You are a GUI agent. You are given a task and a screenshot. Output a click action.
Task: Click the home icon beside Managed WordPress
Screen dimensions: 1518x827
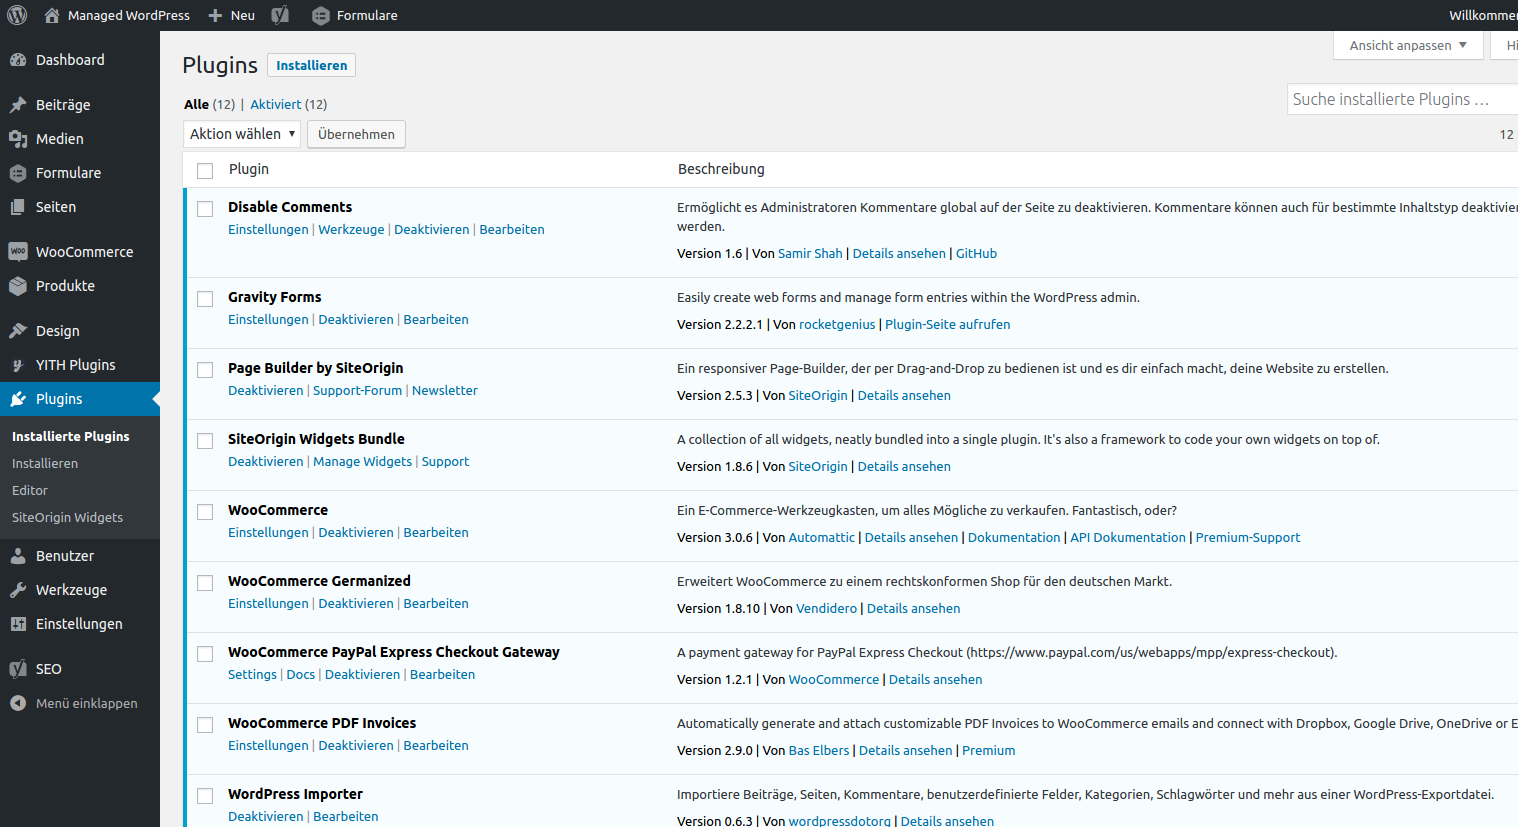coord(52,15)
